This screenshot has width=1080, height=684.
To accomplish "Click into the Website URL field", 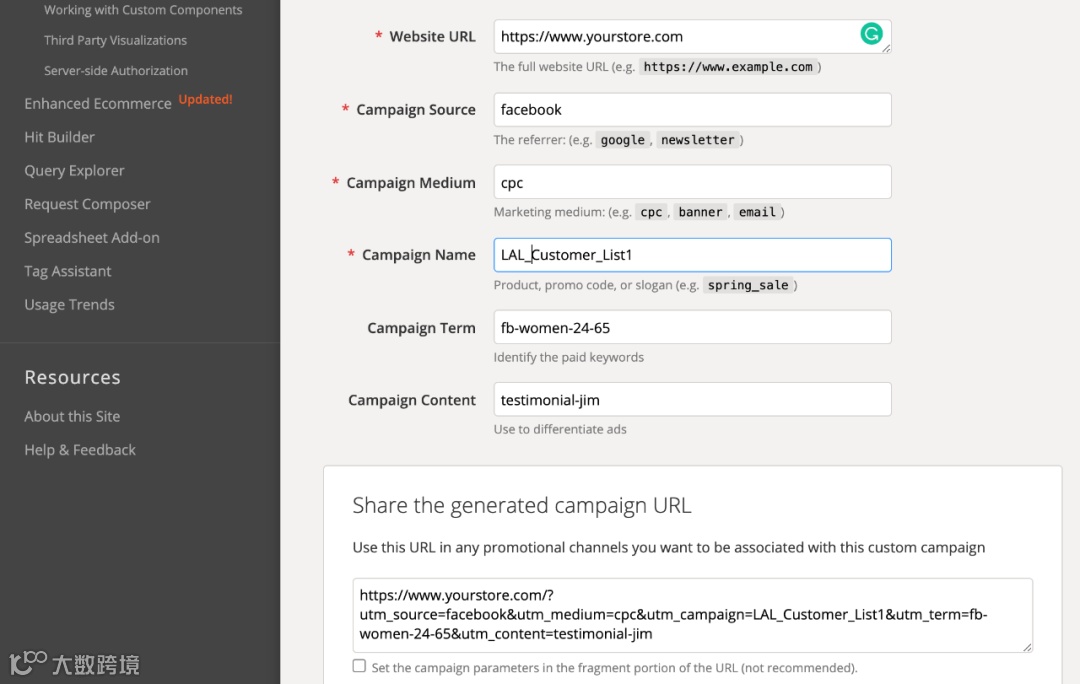I will (x=670, y=37).
